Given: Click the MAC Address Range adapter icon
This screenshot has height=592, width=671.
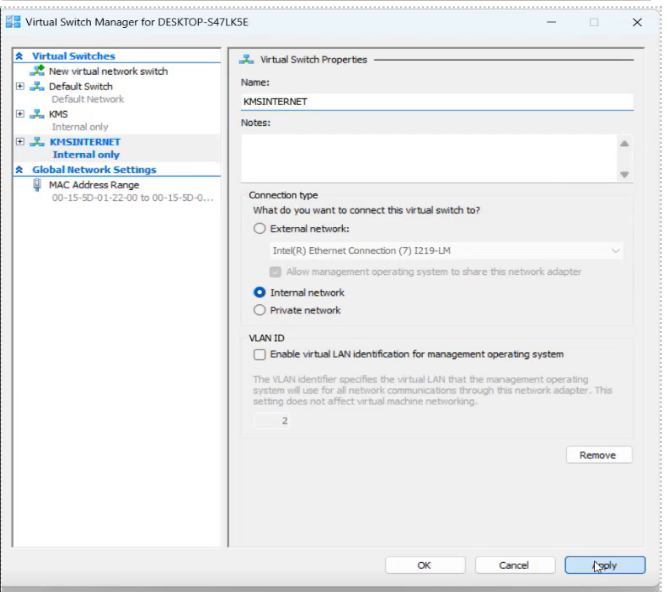Looking at the screenshot, I should click(37, 185).
